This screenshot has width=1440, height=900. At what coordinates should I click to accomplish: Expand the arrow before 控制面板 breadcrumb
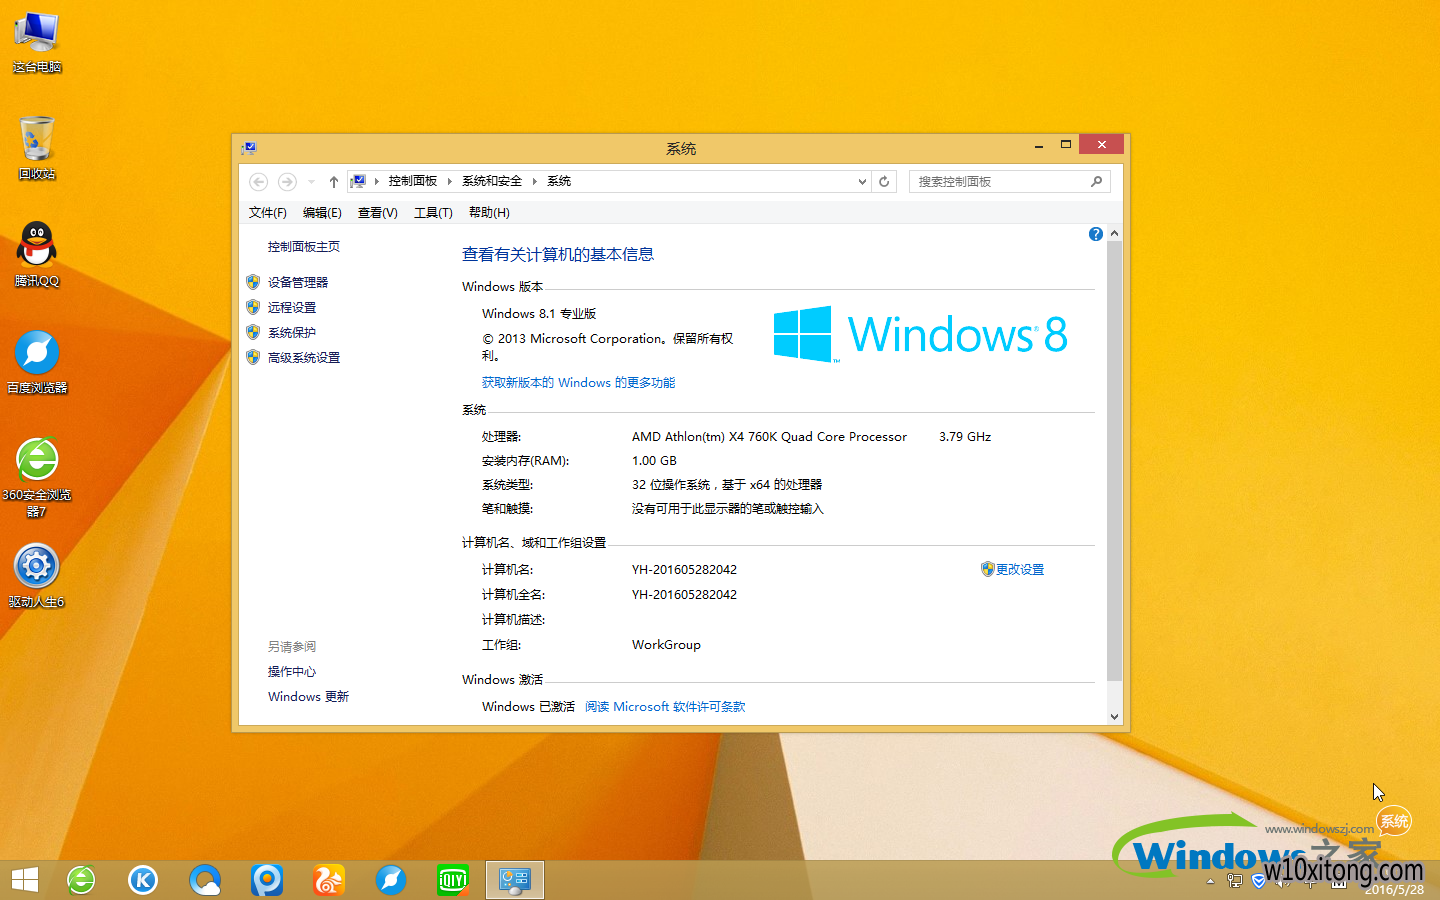[377, 181]
